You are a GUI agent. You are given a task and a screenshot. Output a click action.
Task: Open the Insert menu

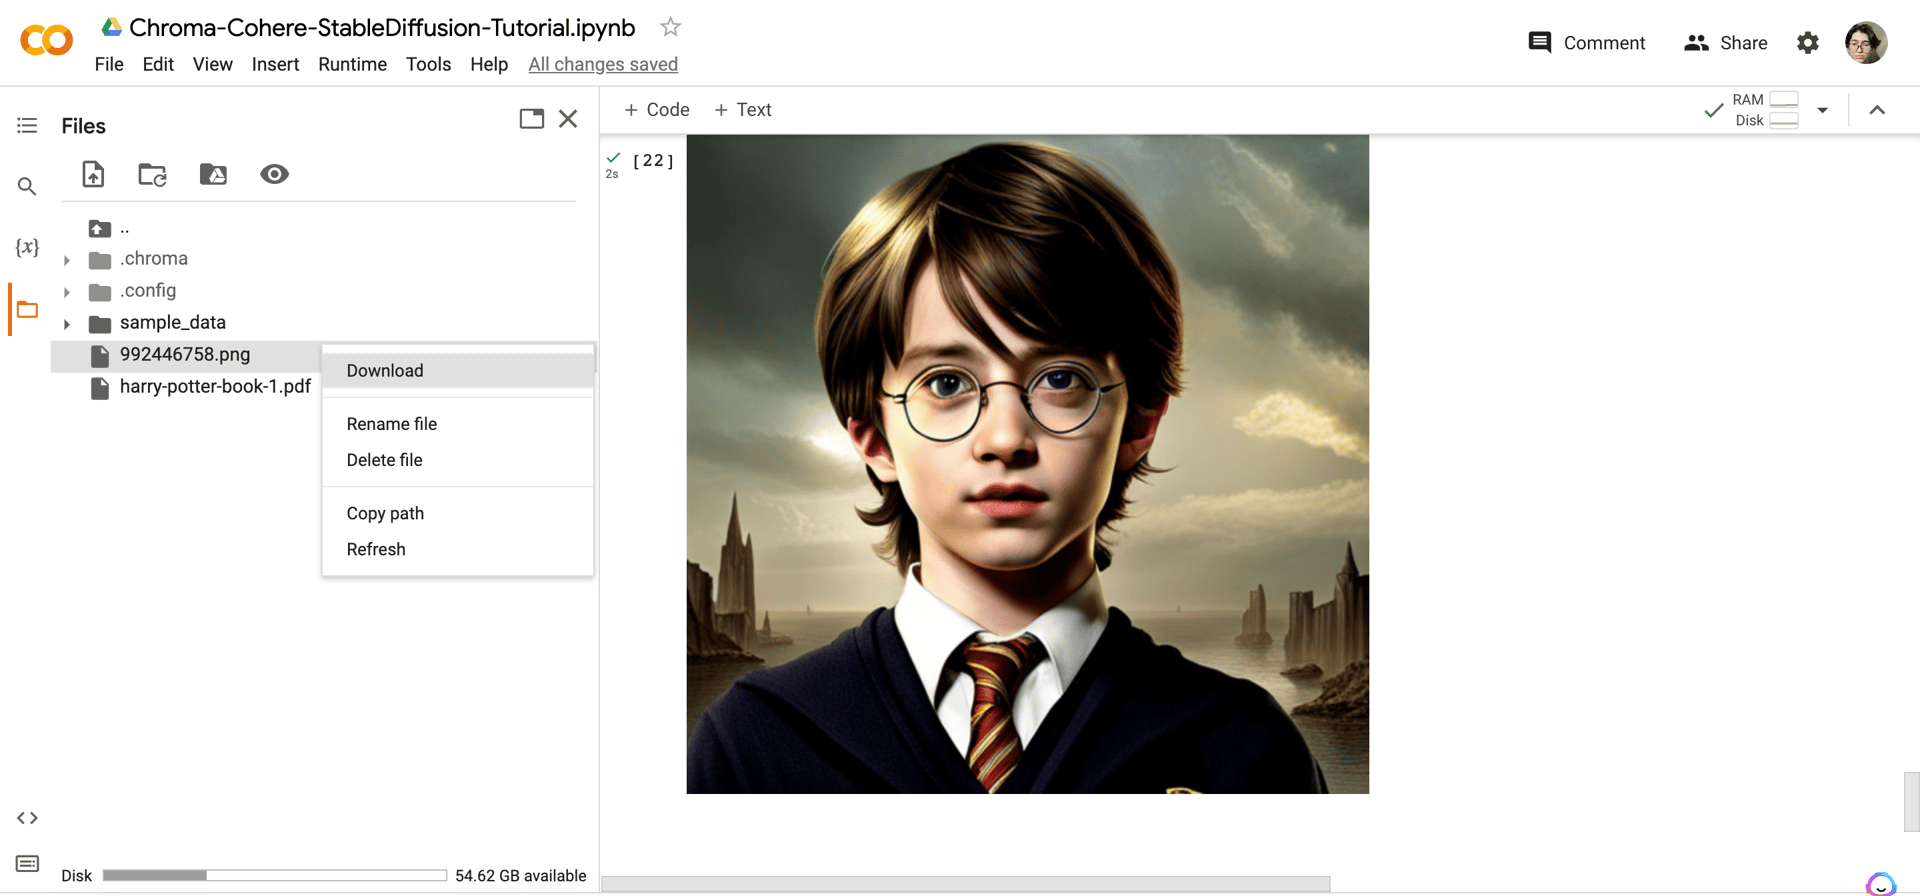(275, 64)
